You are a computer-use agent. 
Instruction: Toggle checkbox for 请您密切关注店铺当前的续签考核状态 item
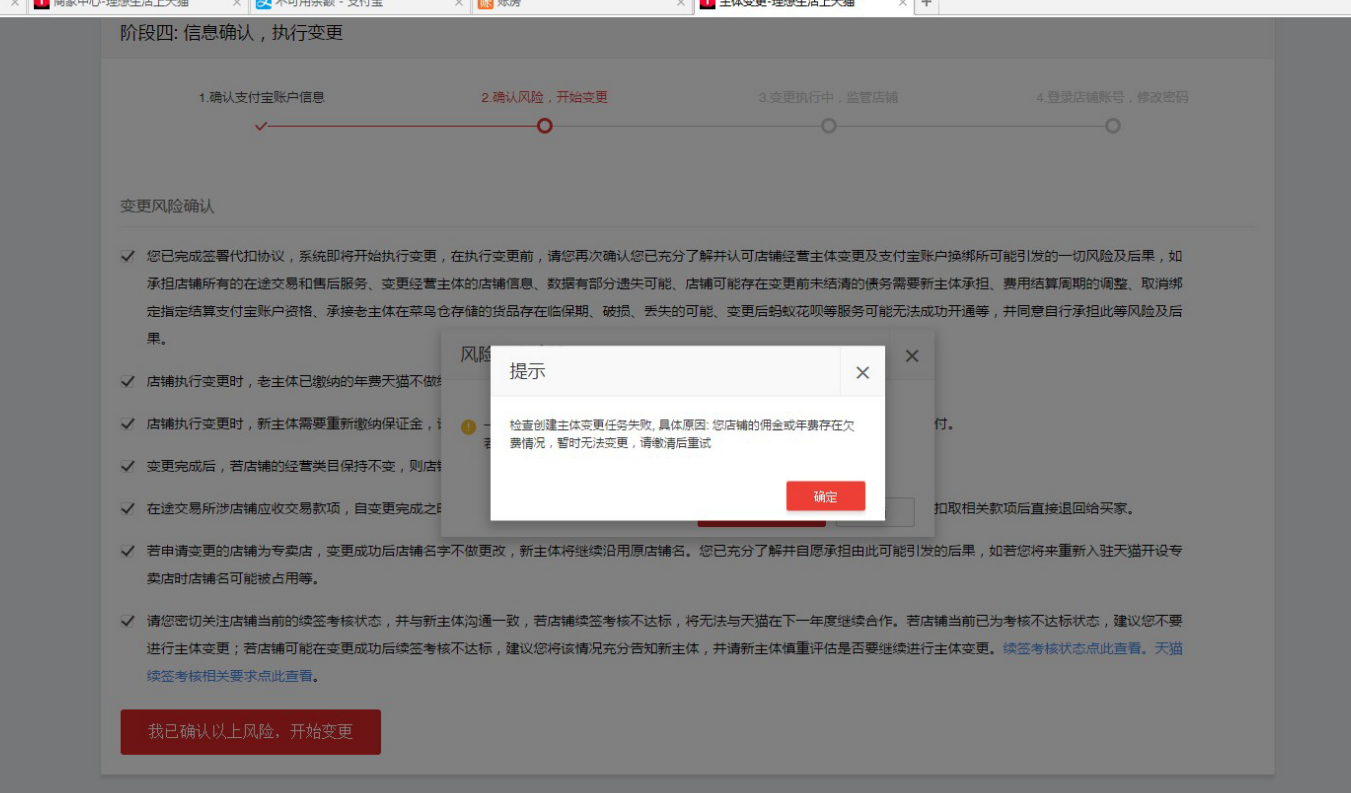127,620
